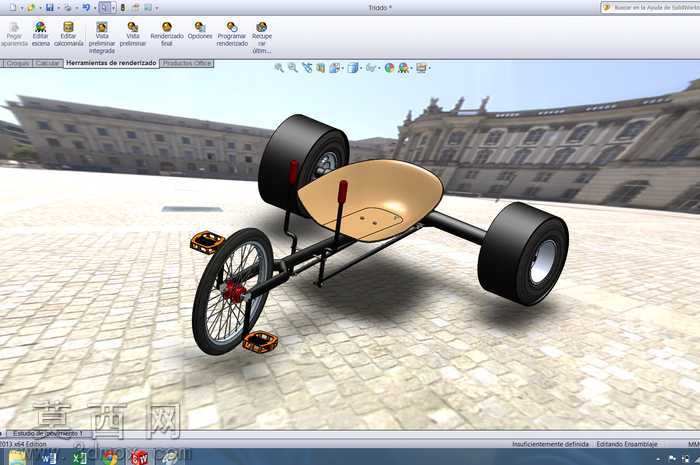700x465 pixels.
Task: Click the Options icon in quick toolbar
Action: click(148, 8)
